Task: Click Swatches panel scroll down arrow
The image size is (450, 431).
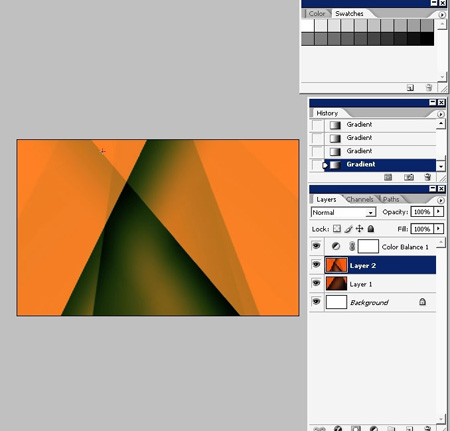Action: [x=442, y=77]
